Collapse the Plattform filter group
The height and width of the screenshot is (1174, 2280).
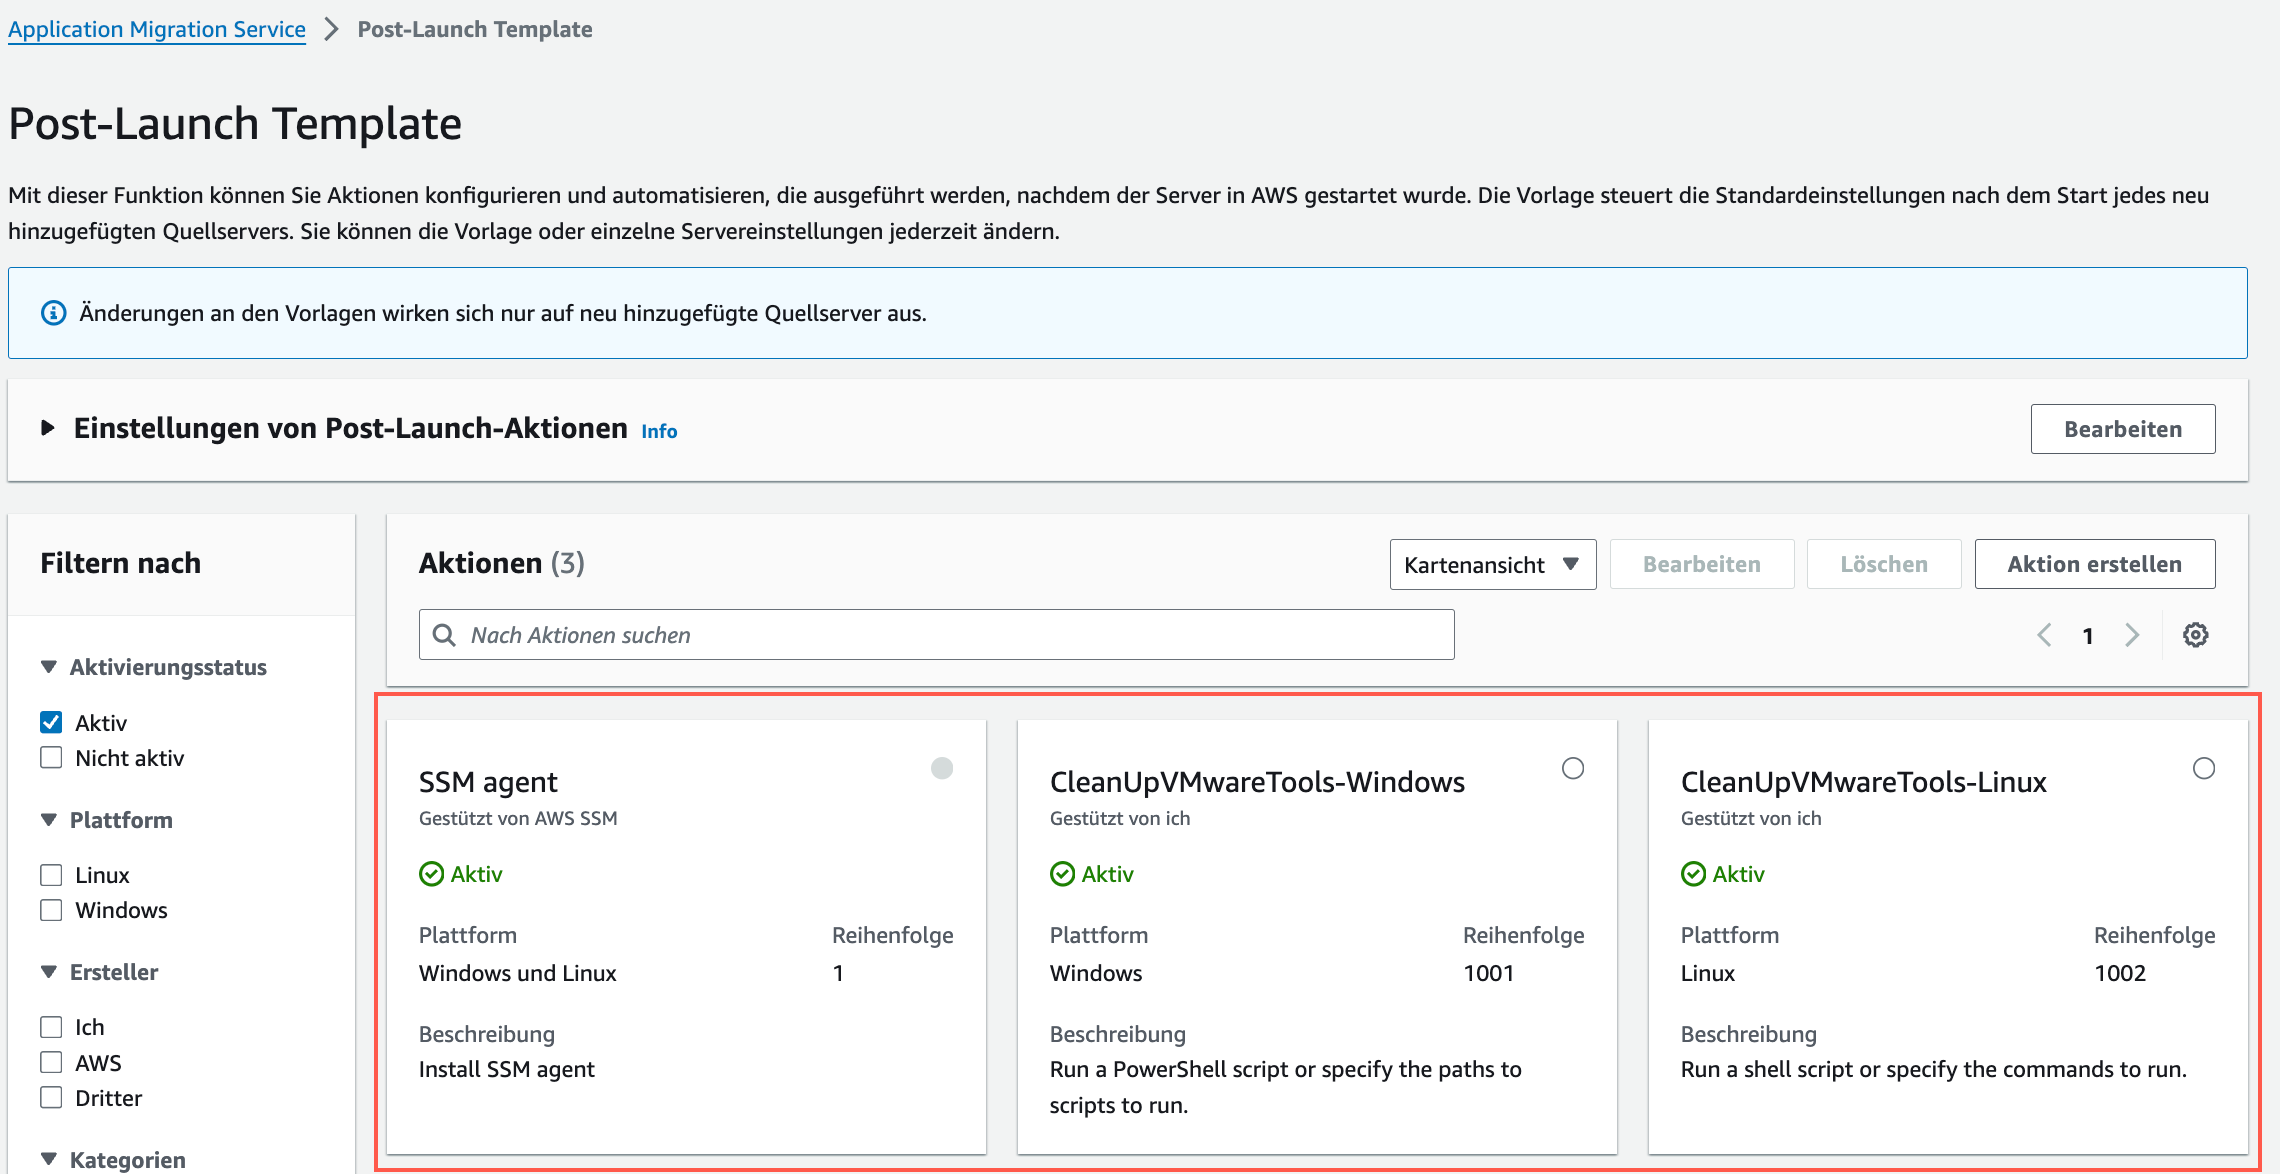tap(48, 820)
